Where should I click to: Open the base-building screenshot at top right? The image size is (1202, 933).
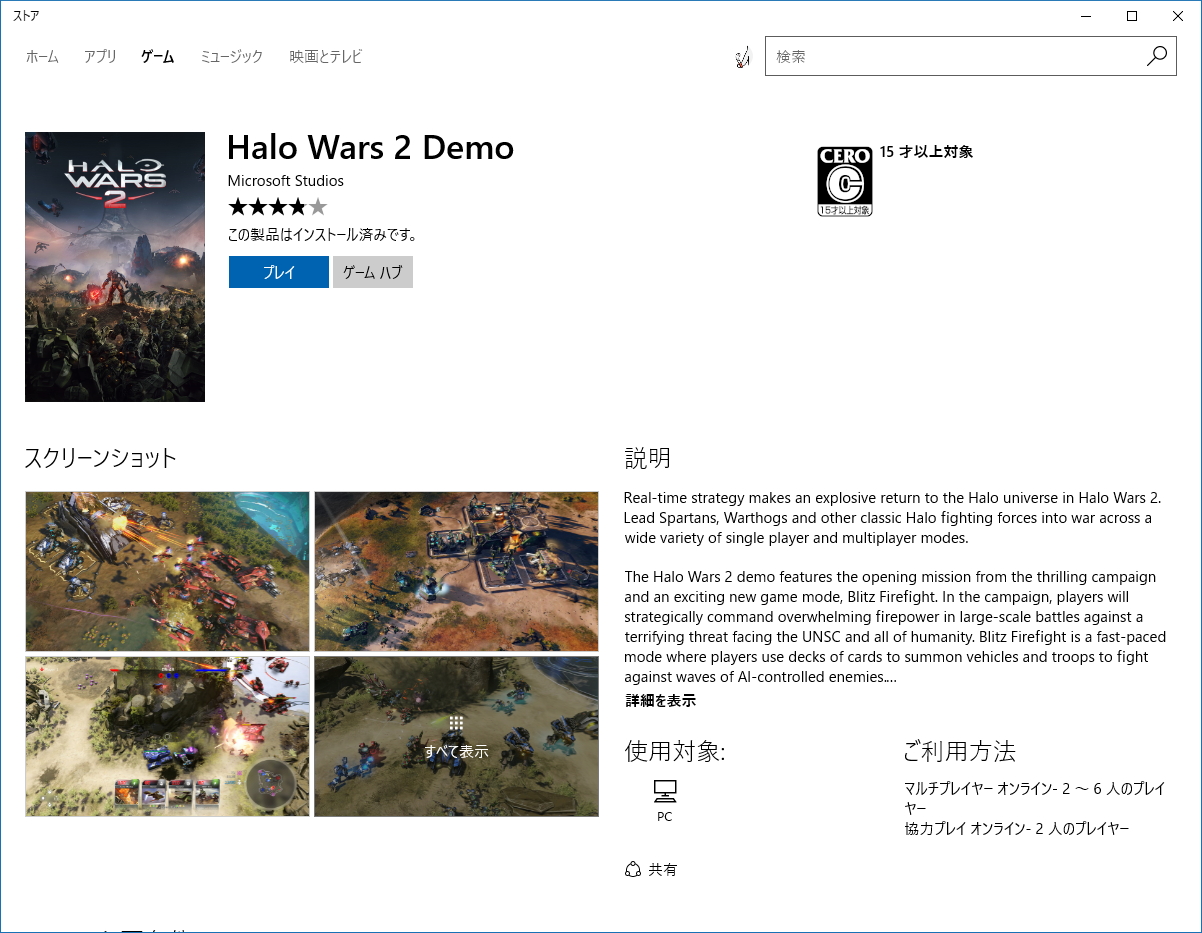[456, 570]
